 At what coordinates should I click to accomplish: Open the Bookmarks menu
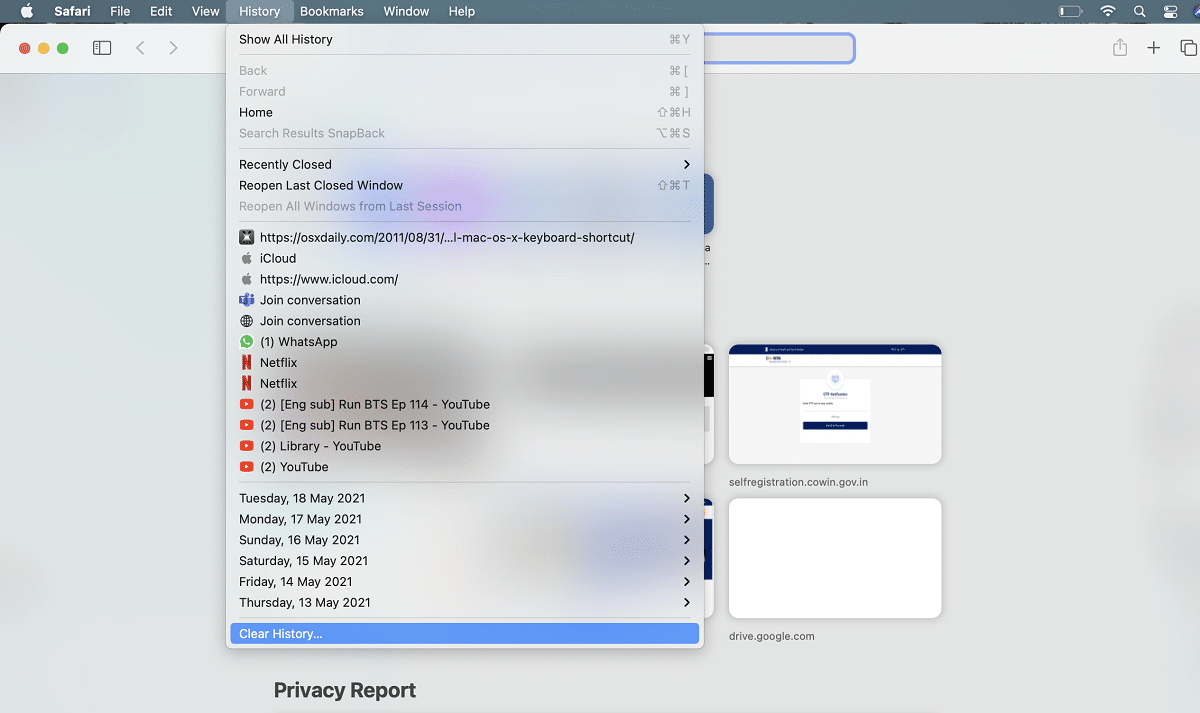pos(331,11)
